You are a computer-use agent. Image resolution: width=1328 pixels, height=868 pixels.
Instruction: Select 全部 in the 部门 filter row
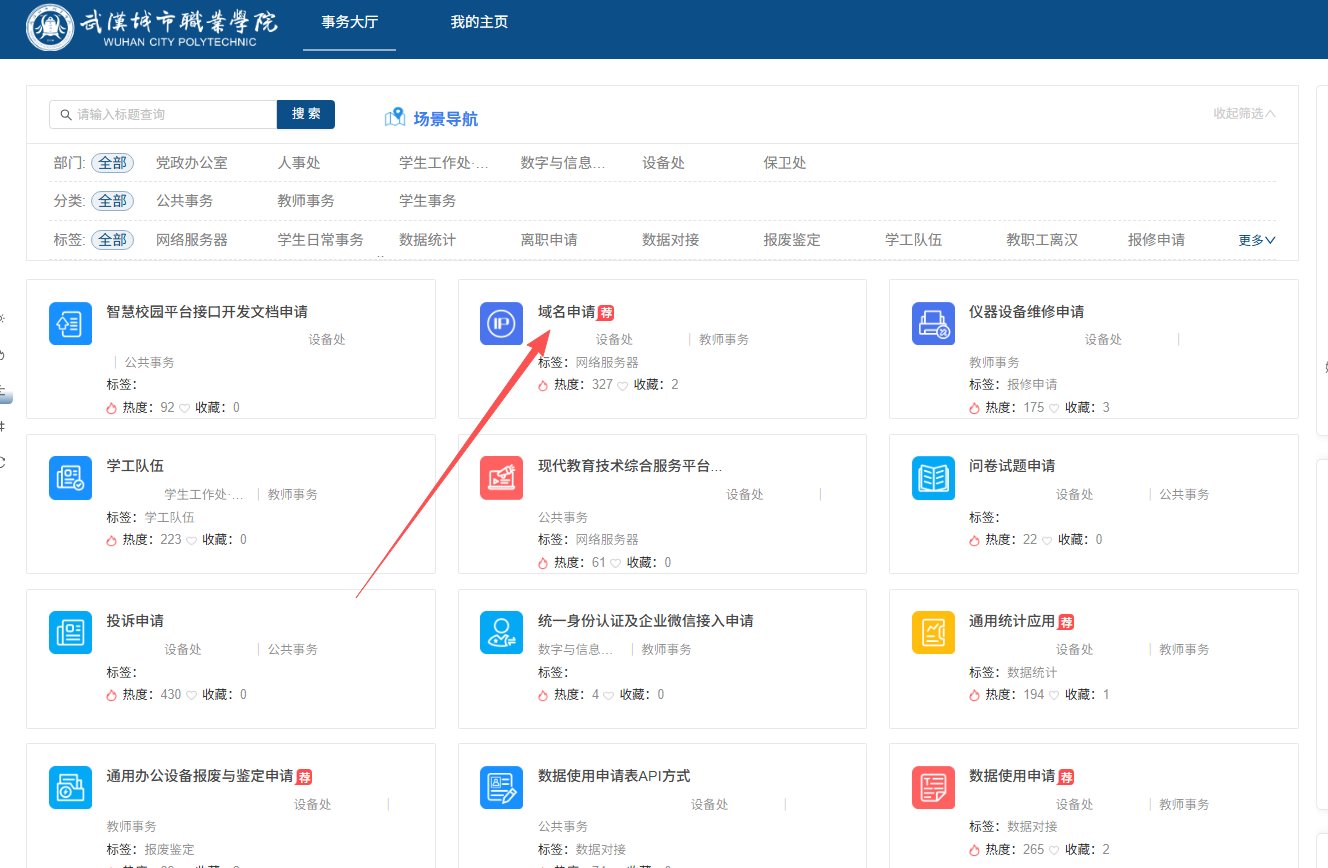(112, 163)
